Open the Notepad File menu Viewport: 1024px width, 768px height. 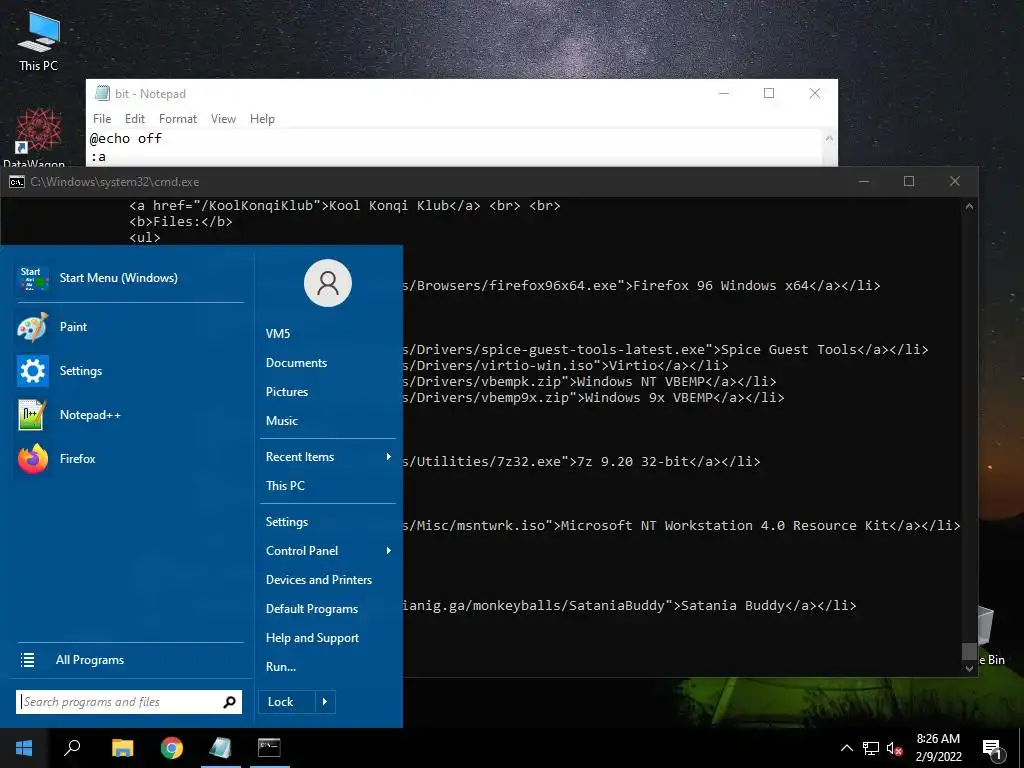pos(102,119)
